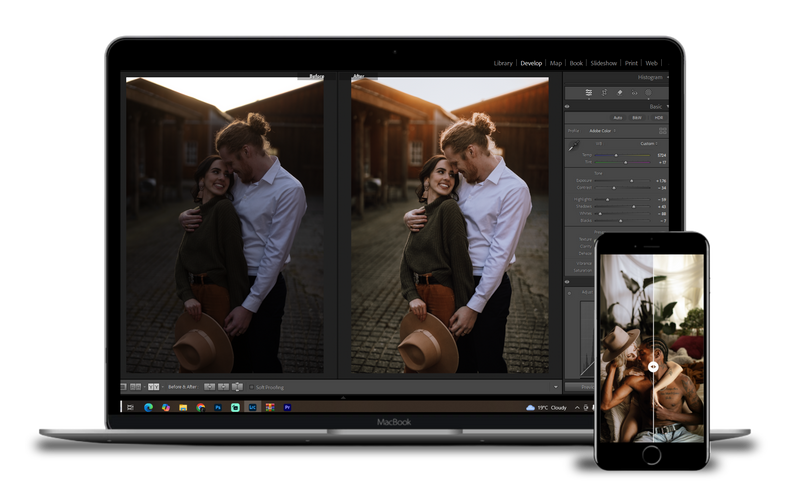
Task: Click the Tint slider handle
Action: coord(626,162)
